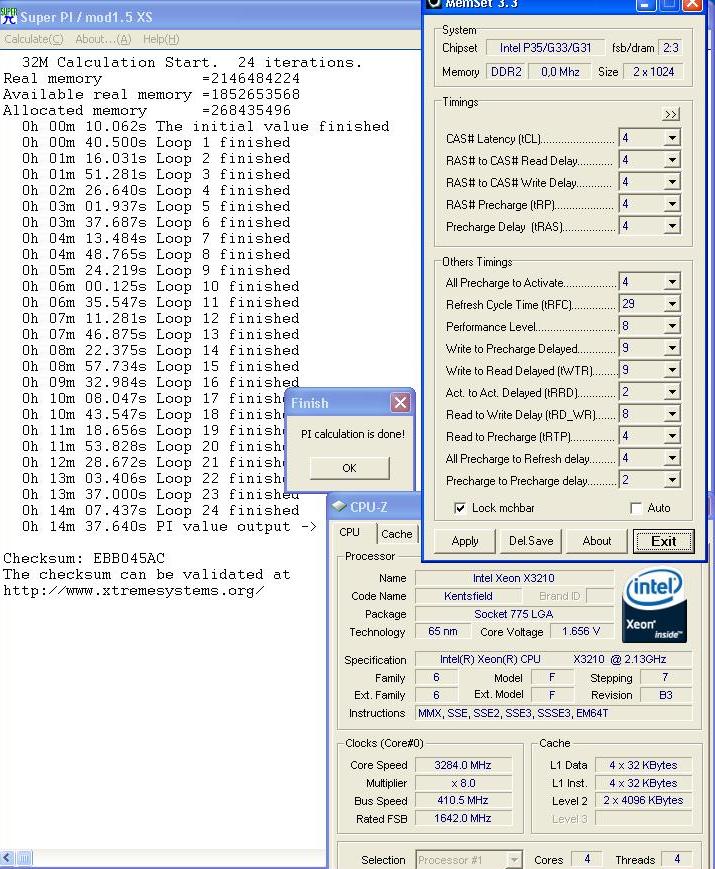Open the RAS# to CAS# Write Delay dropdown
This screenshot has width=715, height=869.
pyautogui.click(x=672, y=182)
